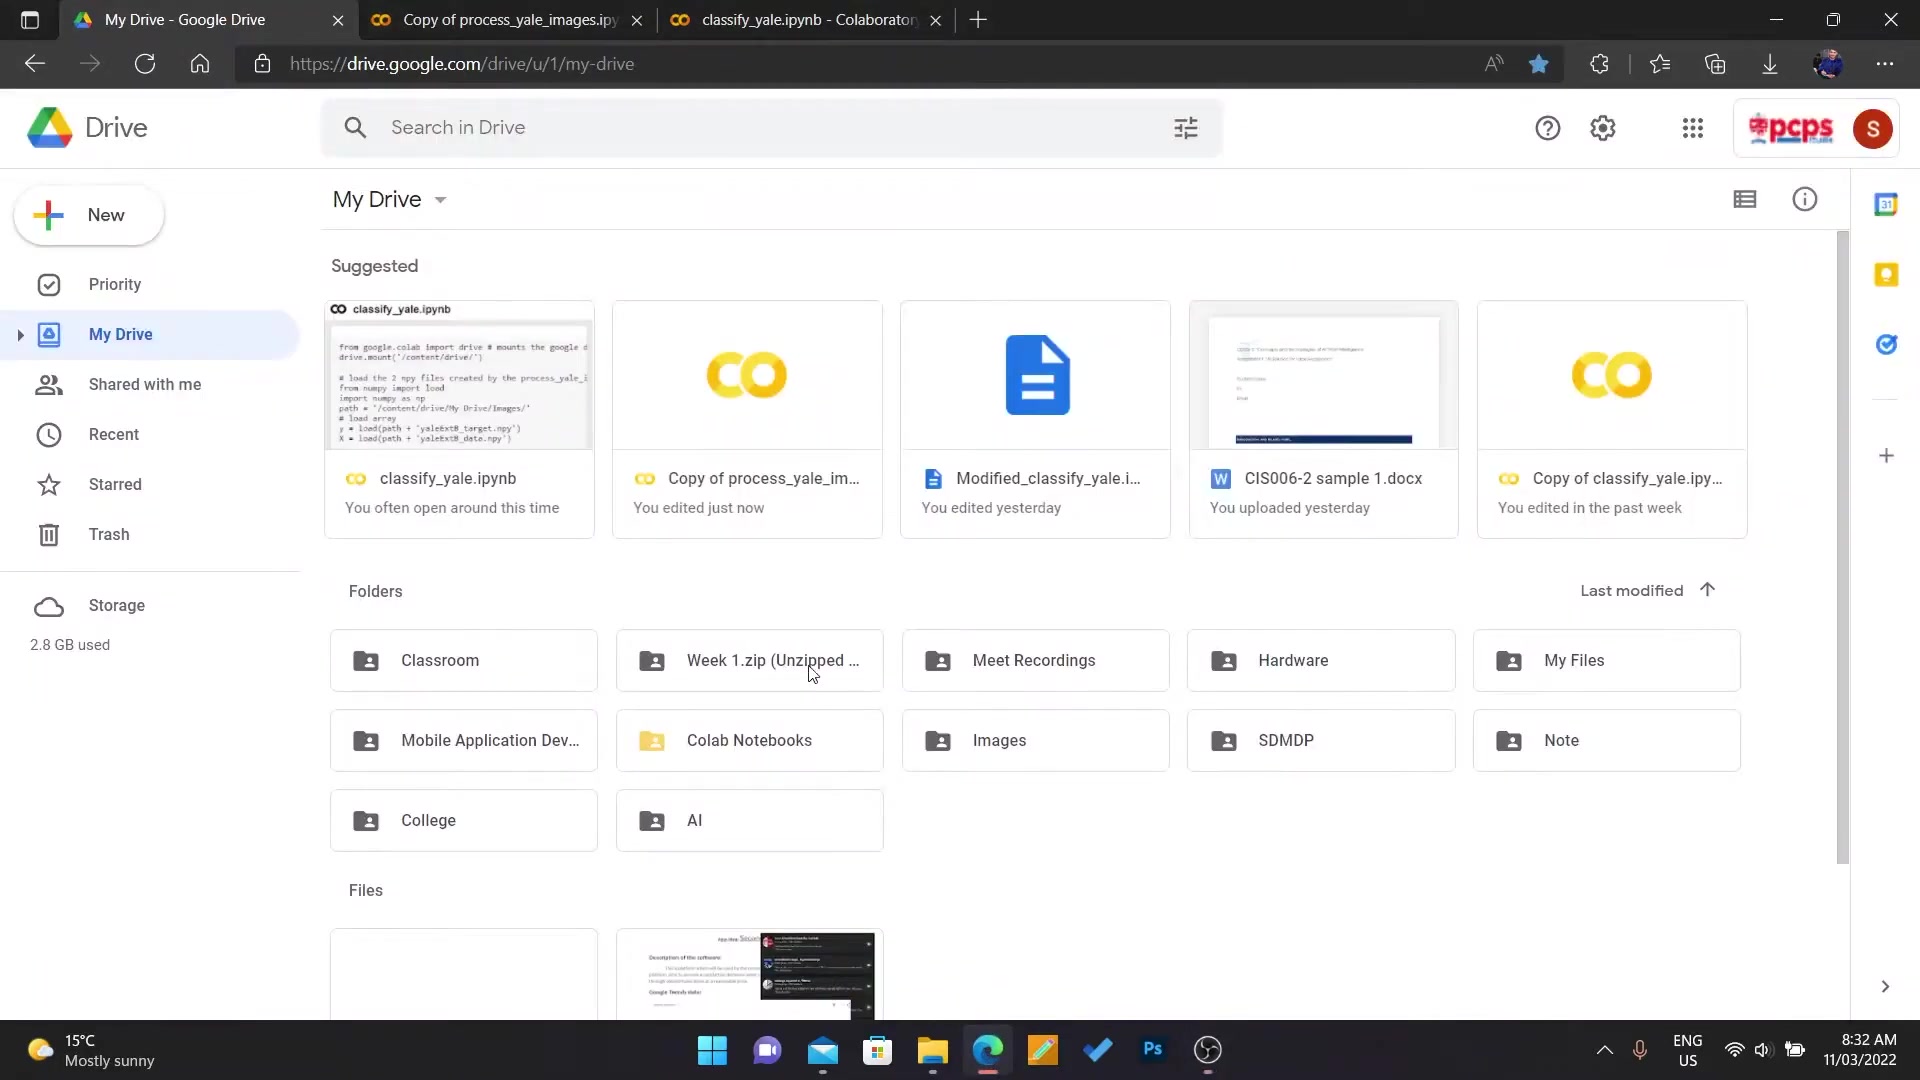Screen dimensions: 1920x1080
Task: Open Google apps grid
Action: click(x=1692, y=128)
